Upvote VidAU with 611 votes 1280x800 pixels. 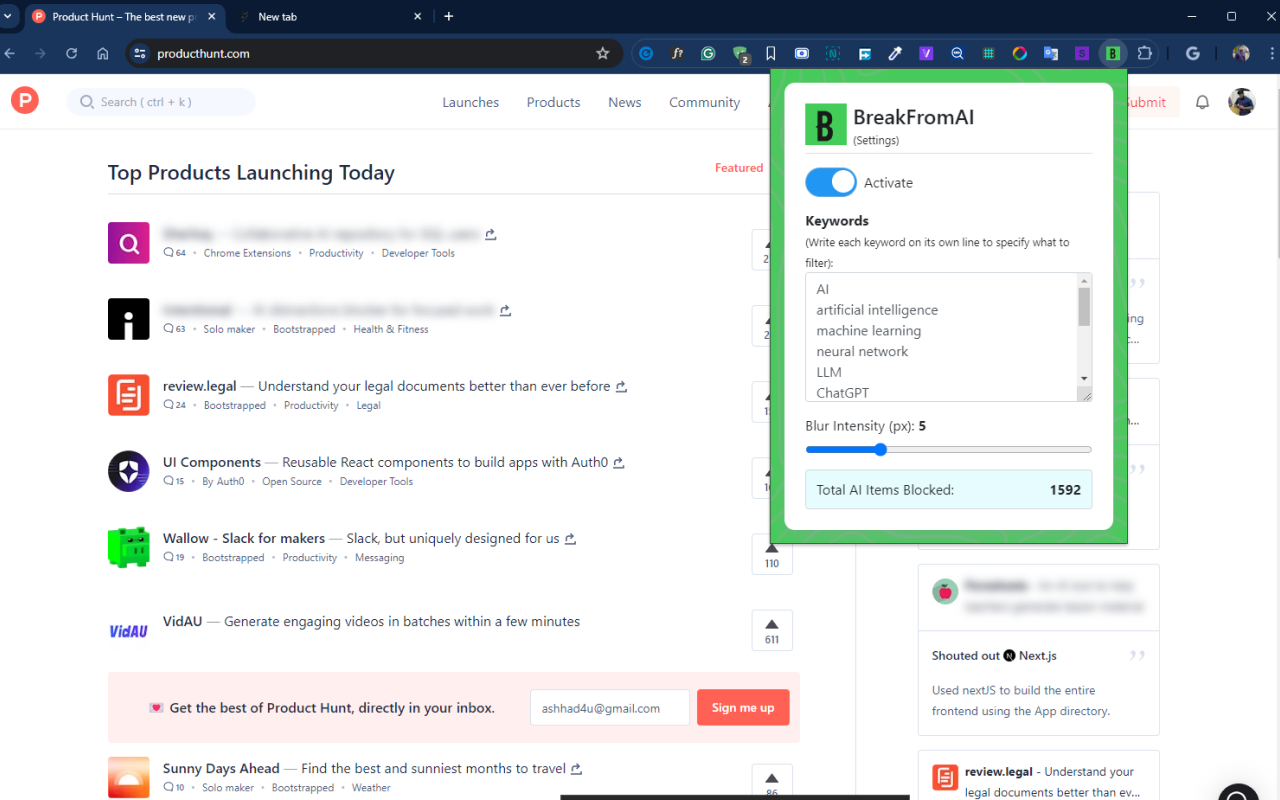point(772,630)
